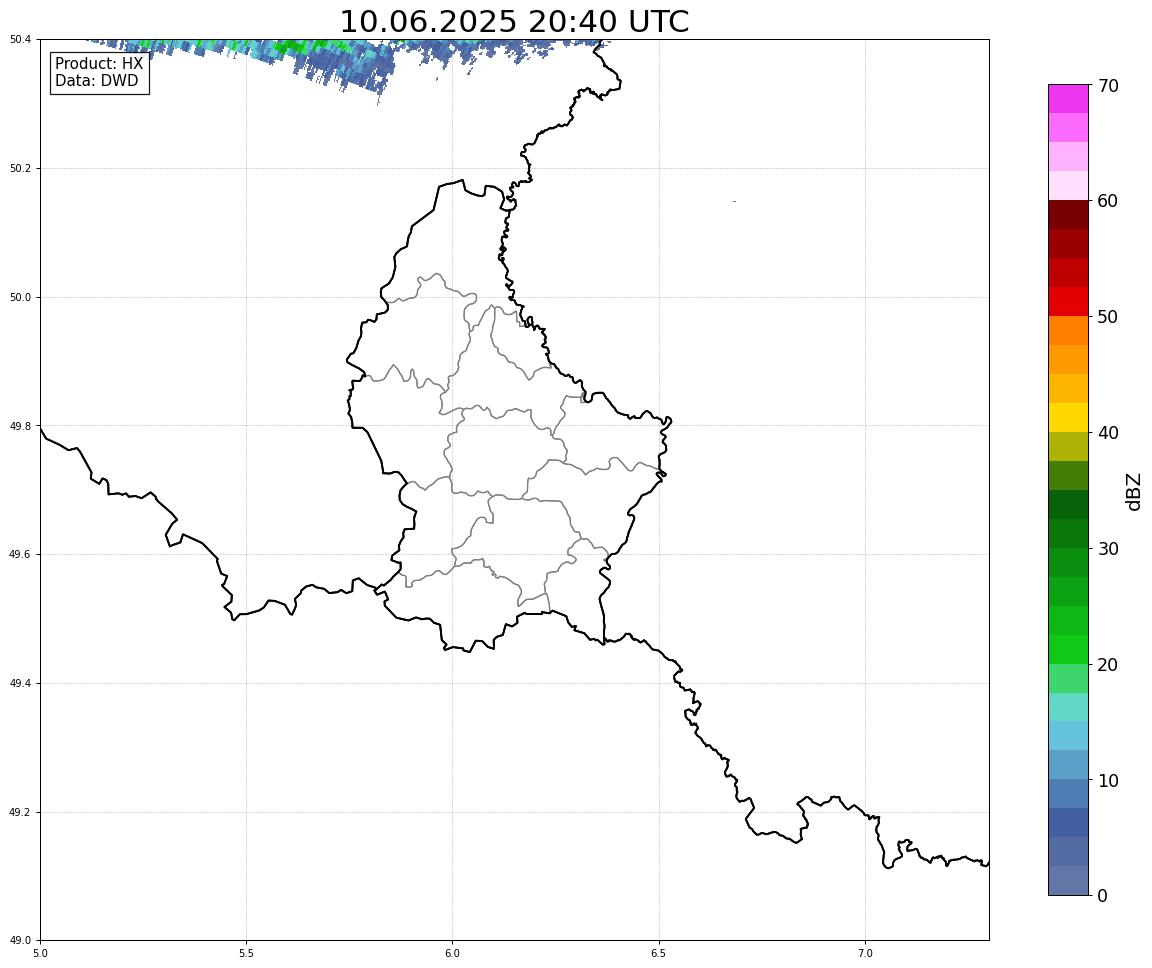1152x968 pixels.
Task: Click the latitude axis label 50.4
Action: pos(20,40)
